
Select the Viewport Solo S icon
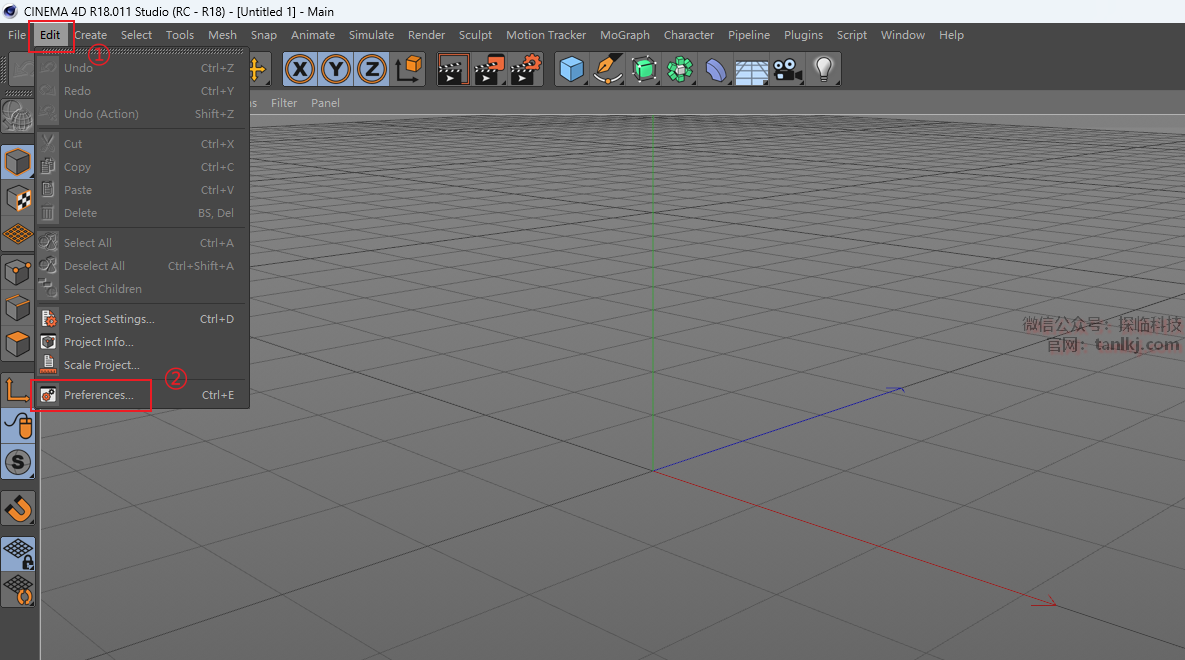click(x=18, y=461)
